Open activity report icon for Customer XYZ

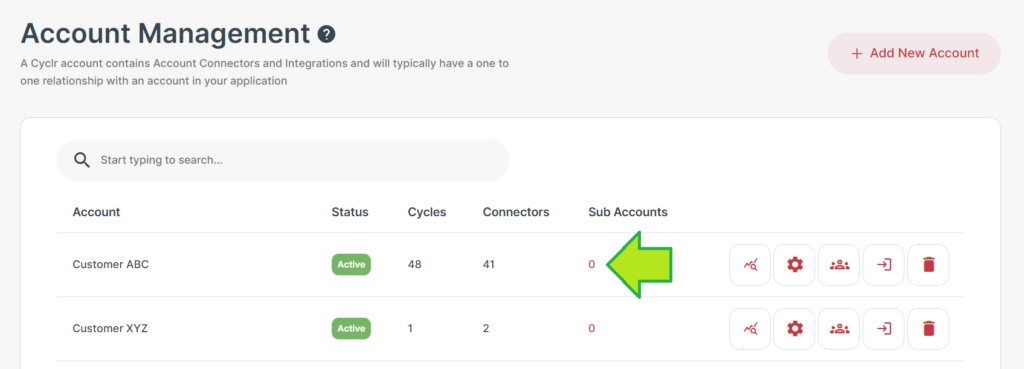pyautogui.click(x=750, y=329)
